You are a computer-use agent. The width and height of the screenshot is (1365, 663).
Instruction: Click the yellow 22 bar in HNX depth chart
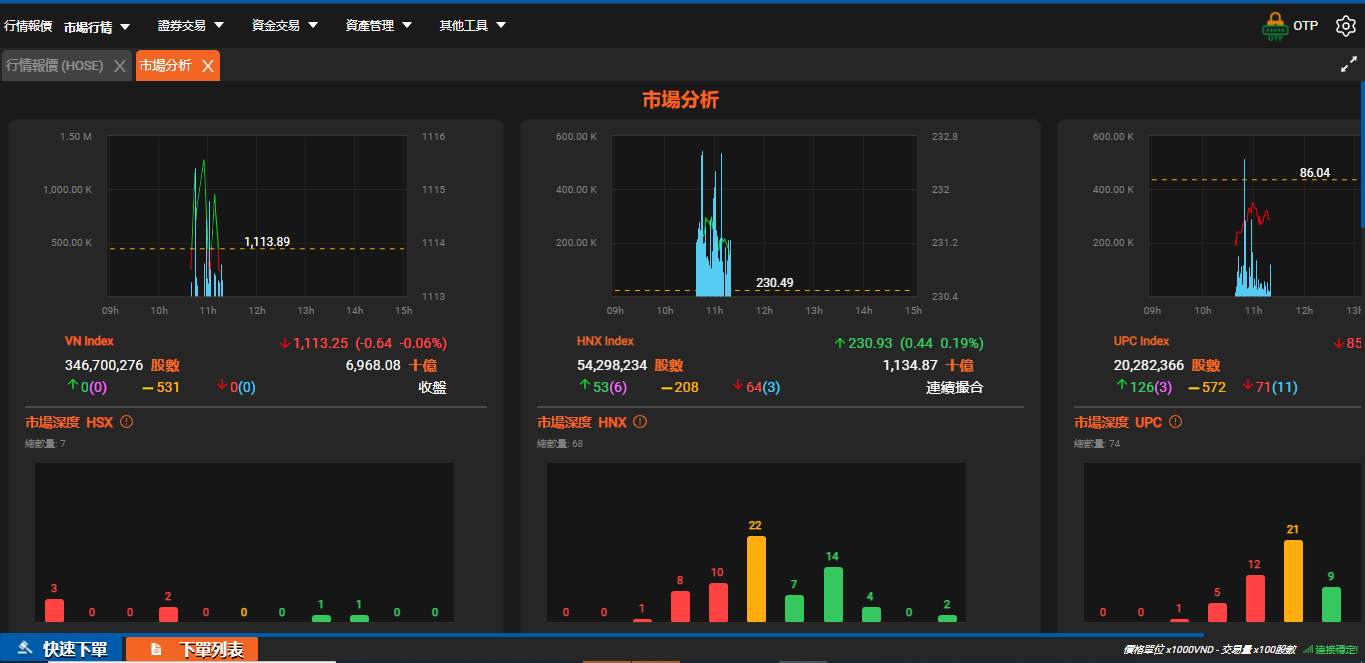[756, 578]
